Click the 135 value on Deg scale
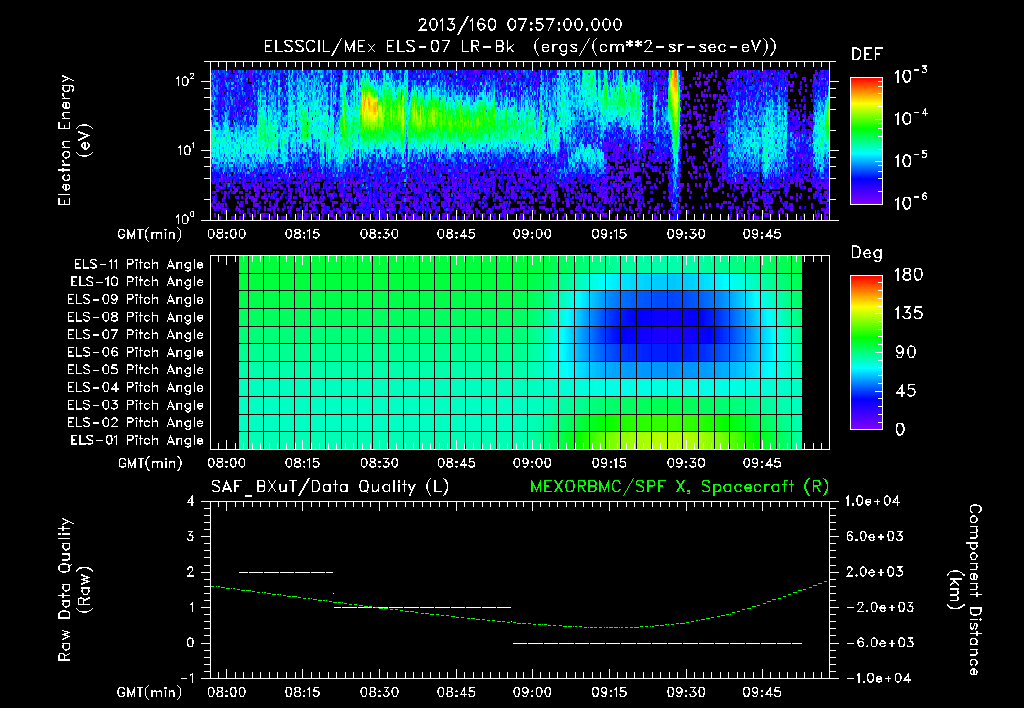This screenshot has width=1024, height=708. click(x=908, y=314)
